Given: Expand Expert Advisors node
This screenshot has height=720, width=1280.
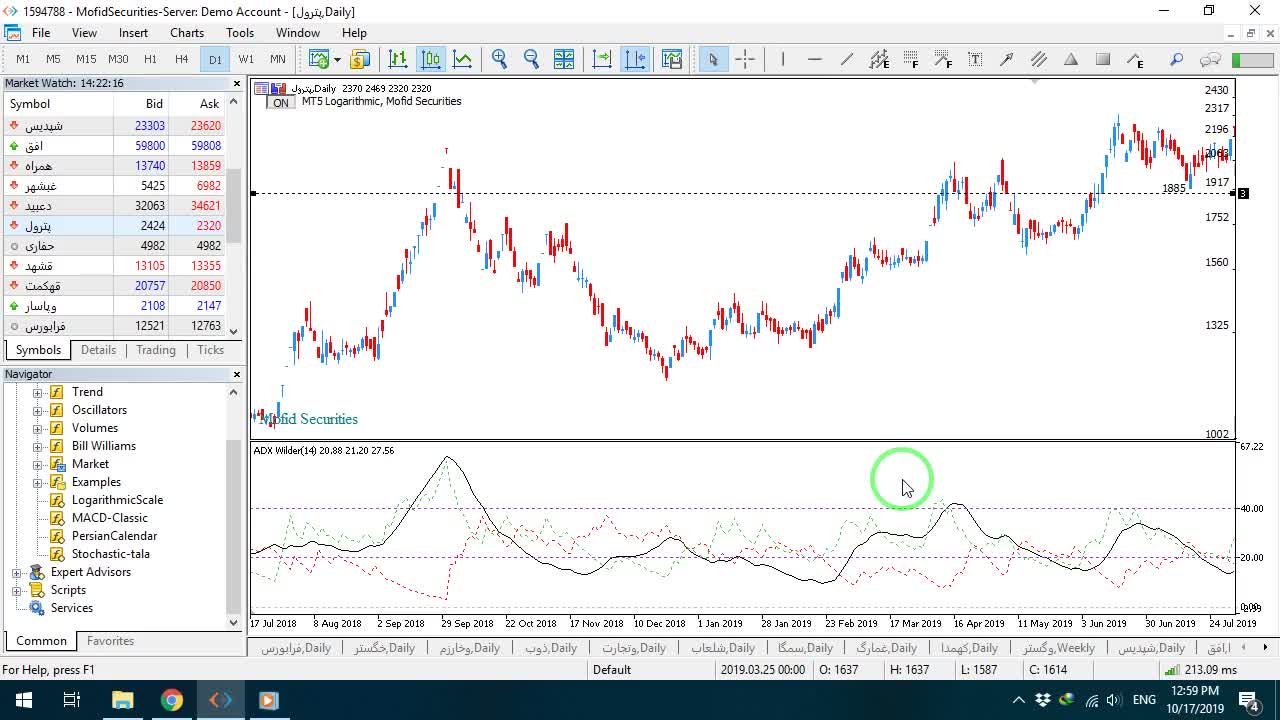Looking at the screenshot, I should click(x=17, y=572).
